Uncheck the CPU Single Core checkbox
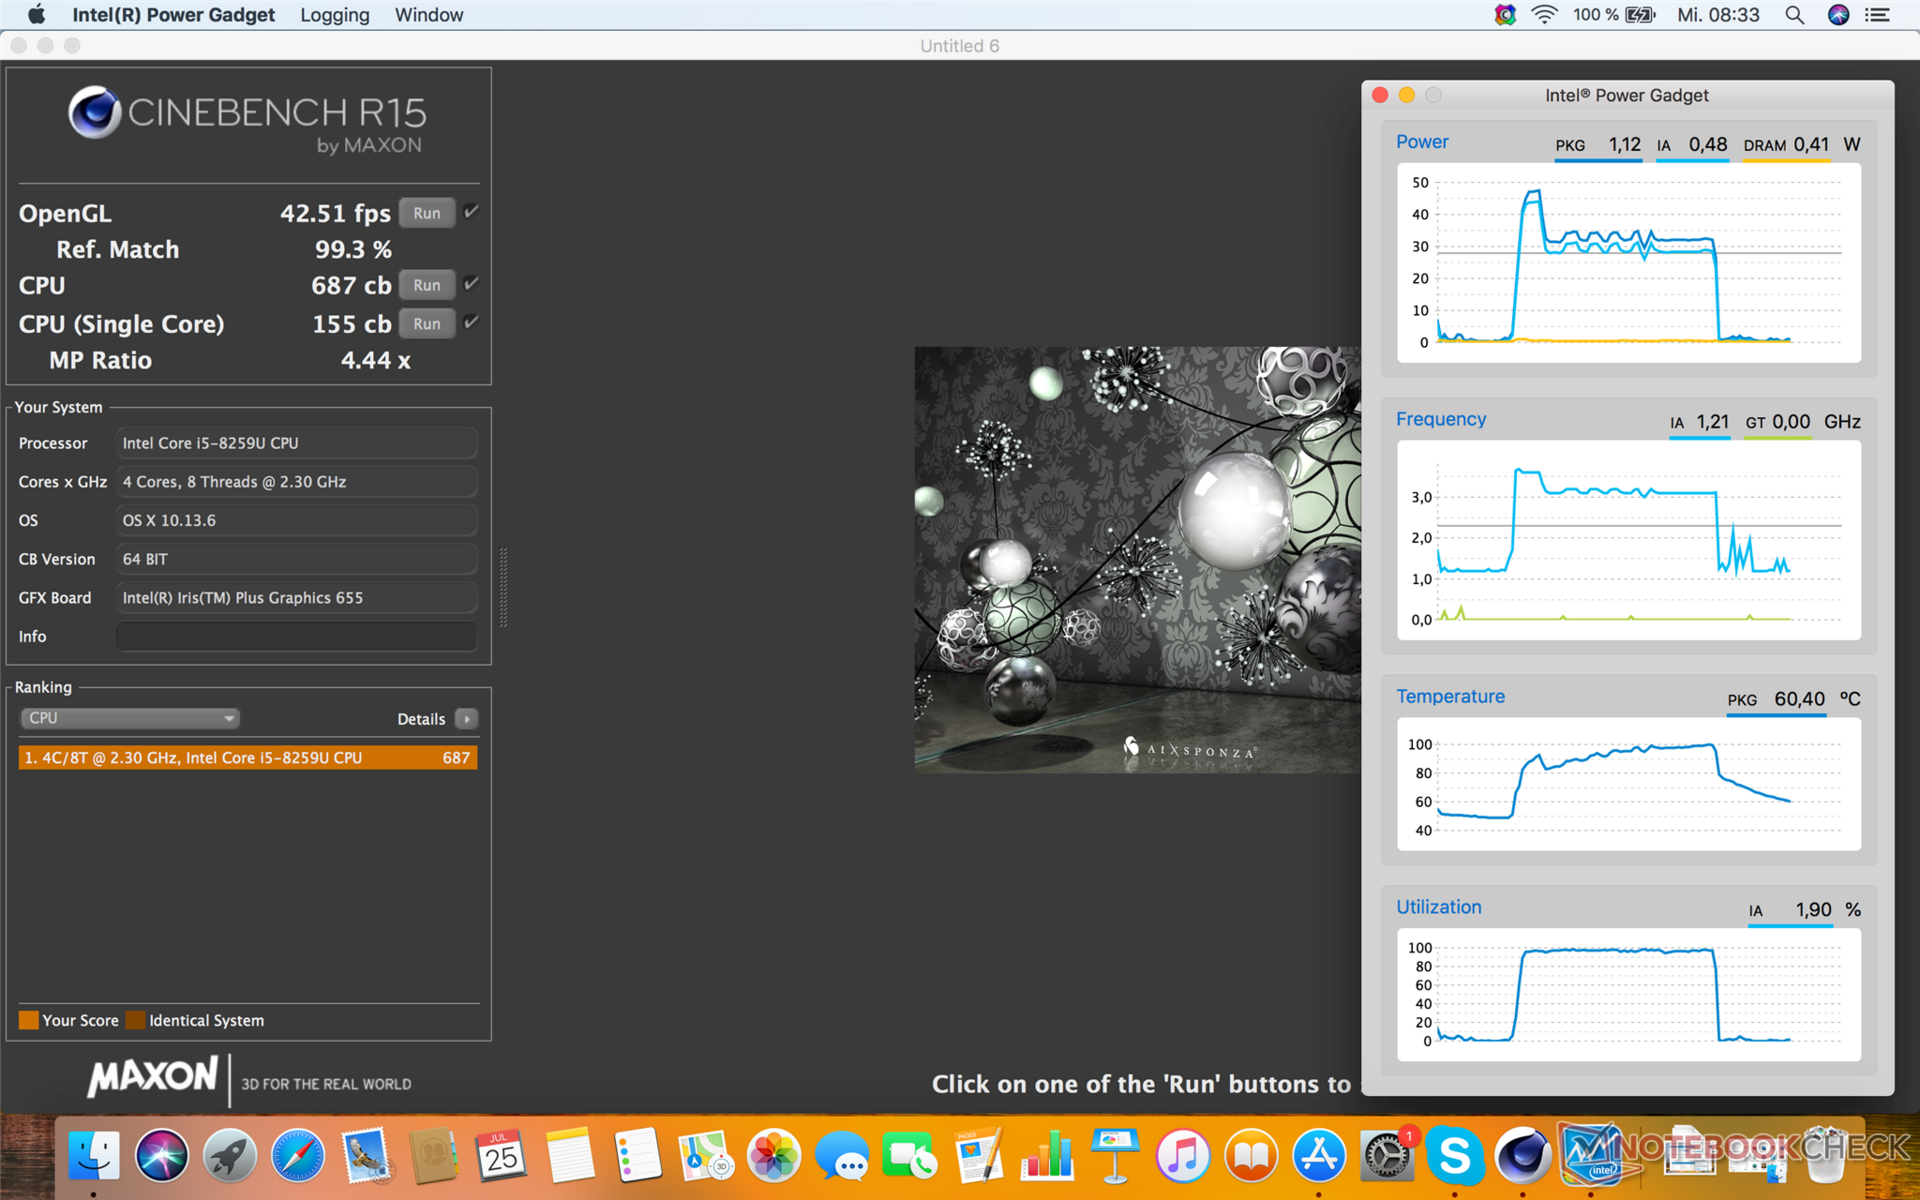This screenshot has width=1920, height=1200. [x=472, y=323]
